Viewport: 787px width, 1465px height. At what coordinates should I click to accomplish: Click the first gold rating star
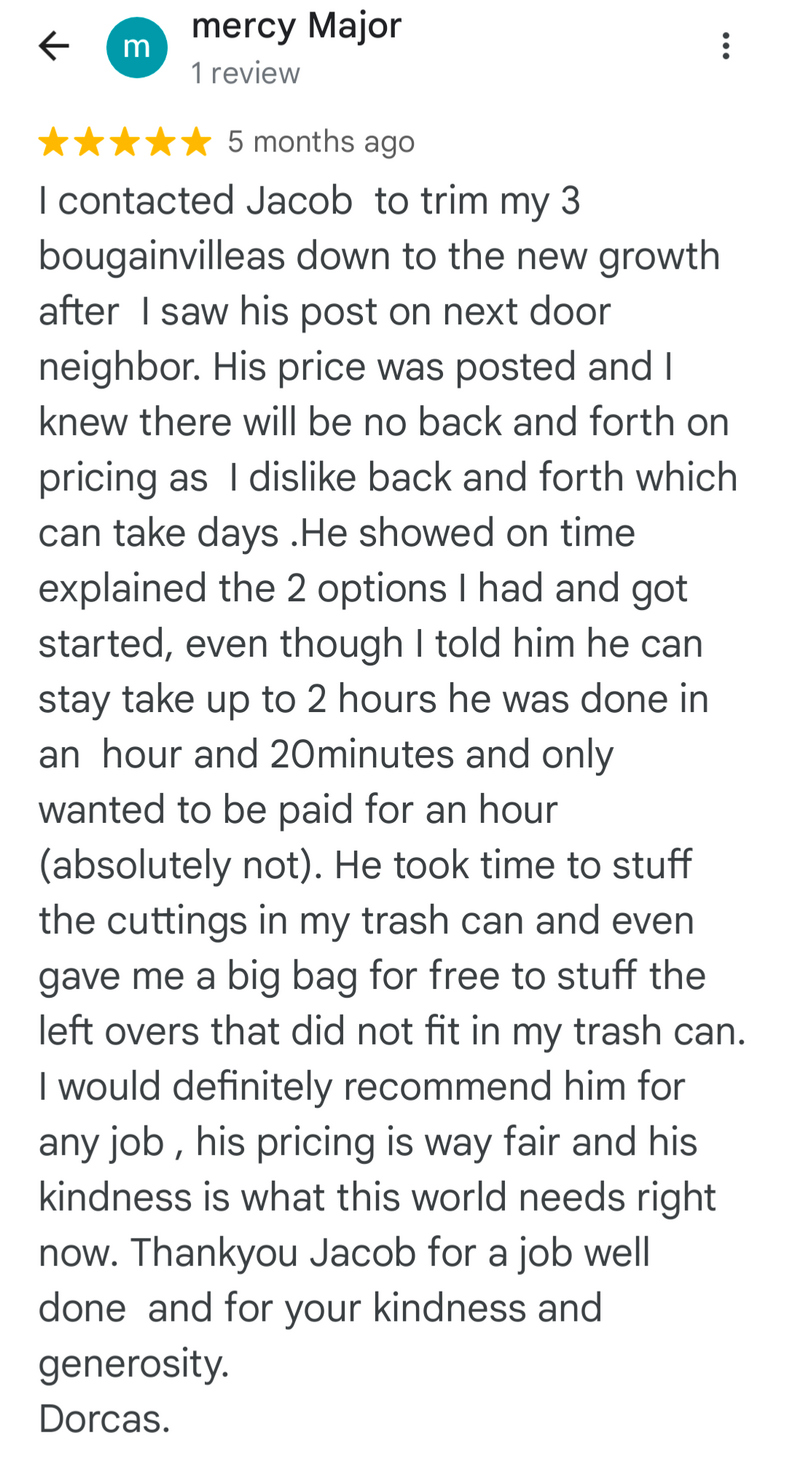(x=53, y=143)
